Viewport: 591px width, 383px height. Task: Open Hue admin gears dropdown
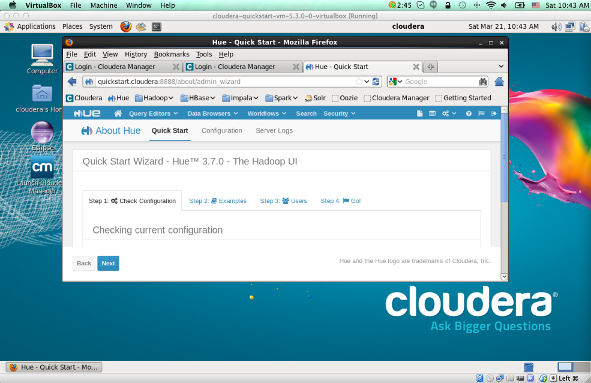449,113
